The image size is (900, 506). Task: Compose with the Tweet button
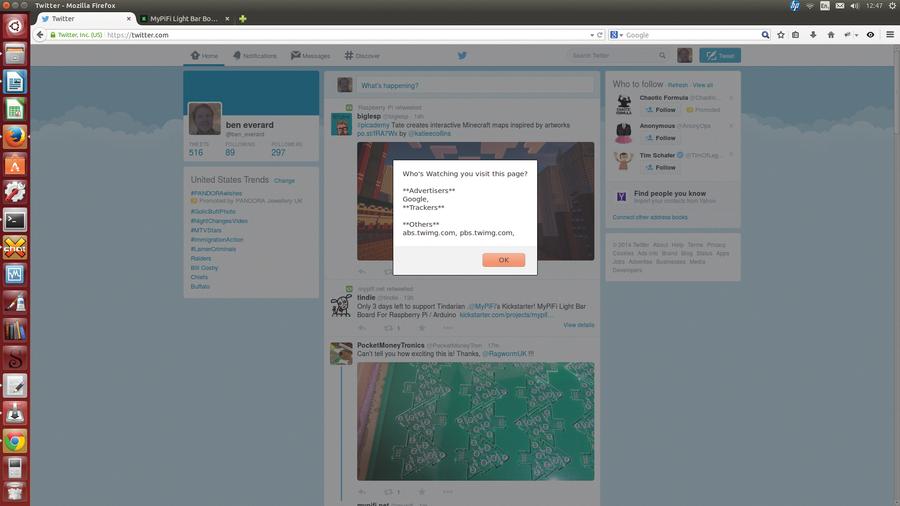pos(720,56)
